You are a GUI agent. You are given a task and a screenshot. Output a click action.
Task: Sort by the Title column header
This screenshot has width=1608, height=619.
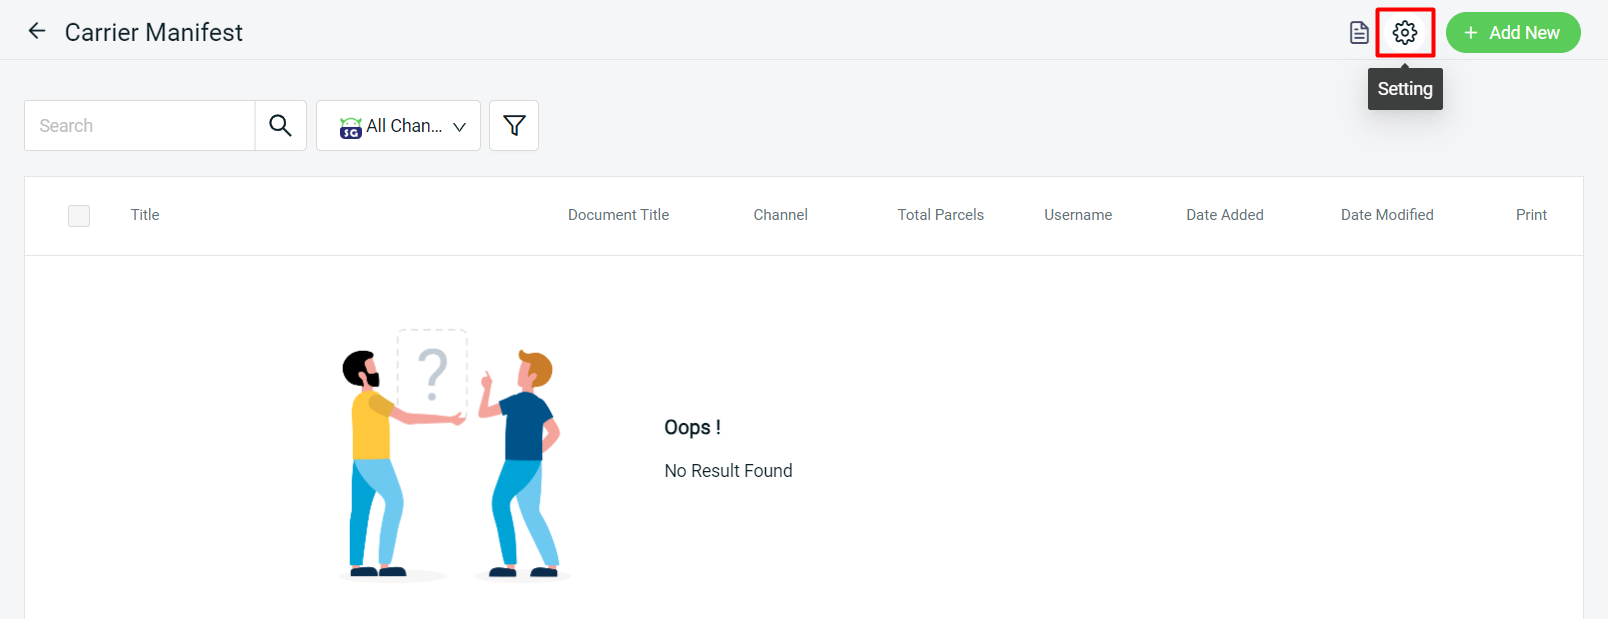(145, 215)
